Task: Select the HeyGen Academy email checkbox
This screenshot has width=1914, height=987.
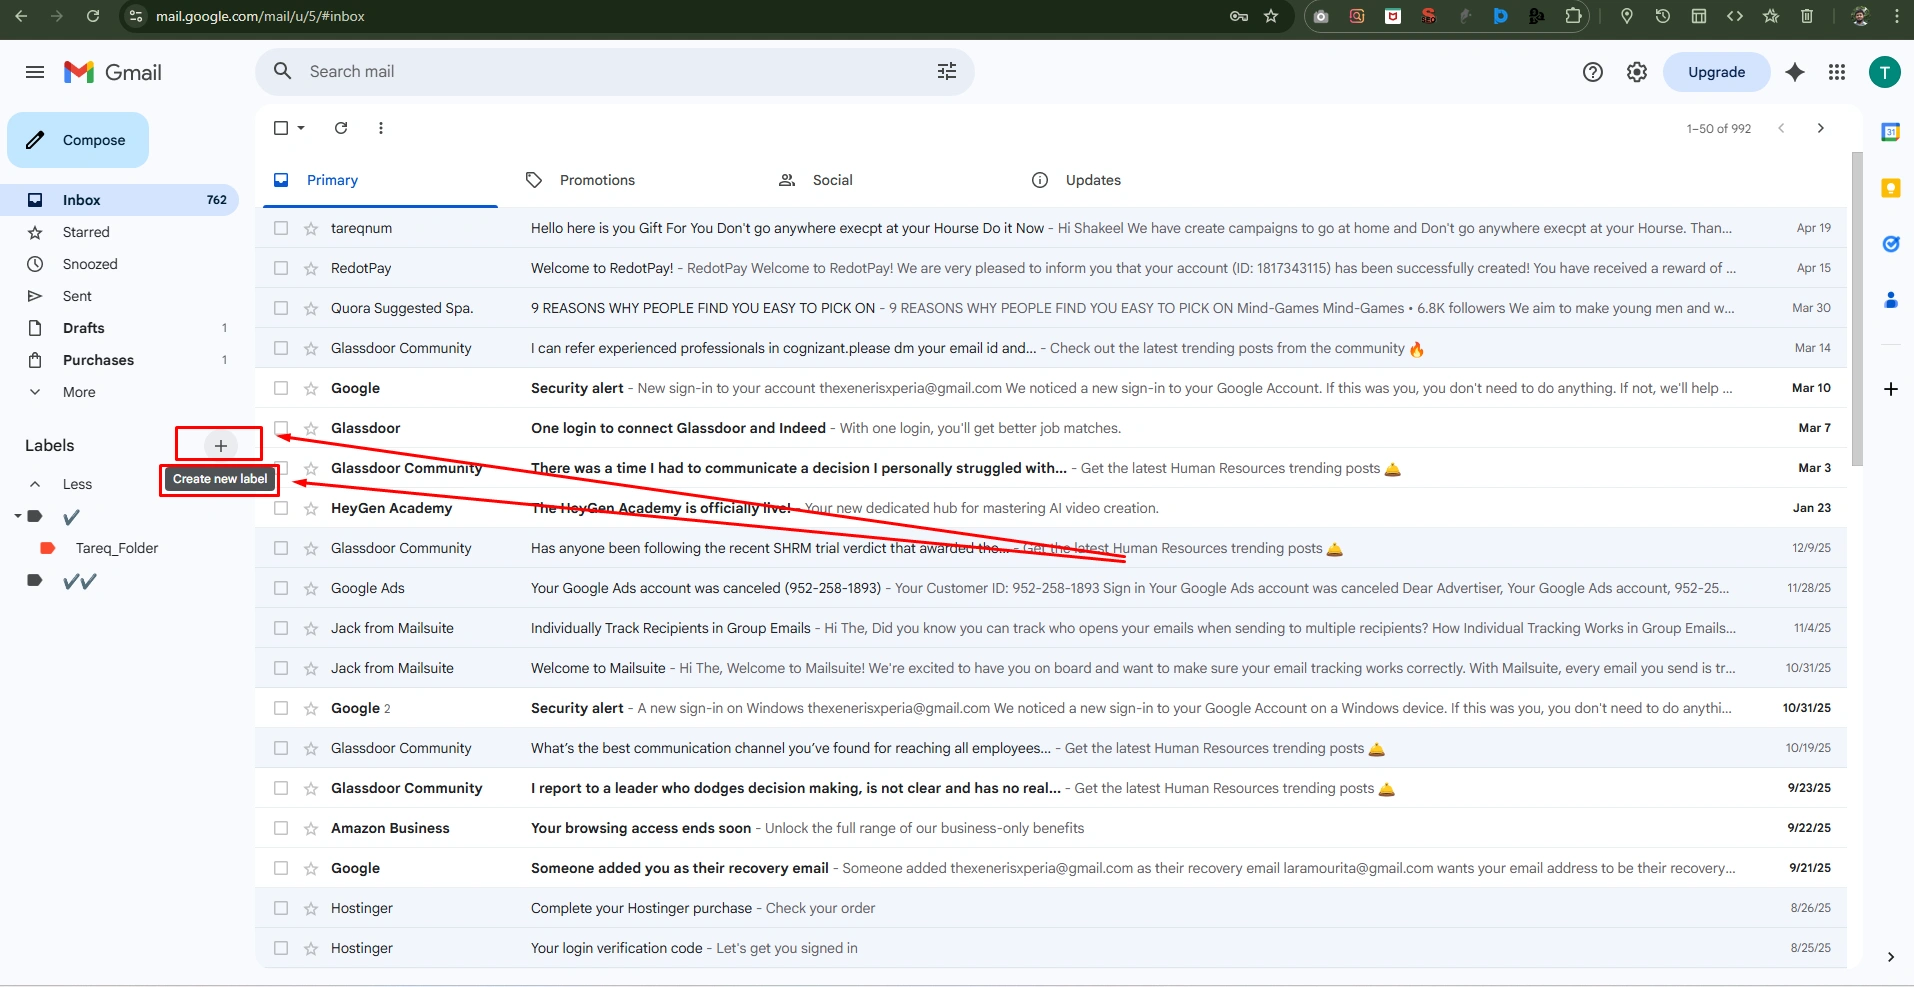Action: pyautogui.click(x=281, y=508)
